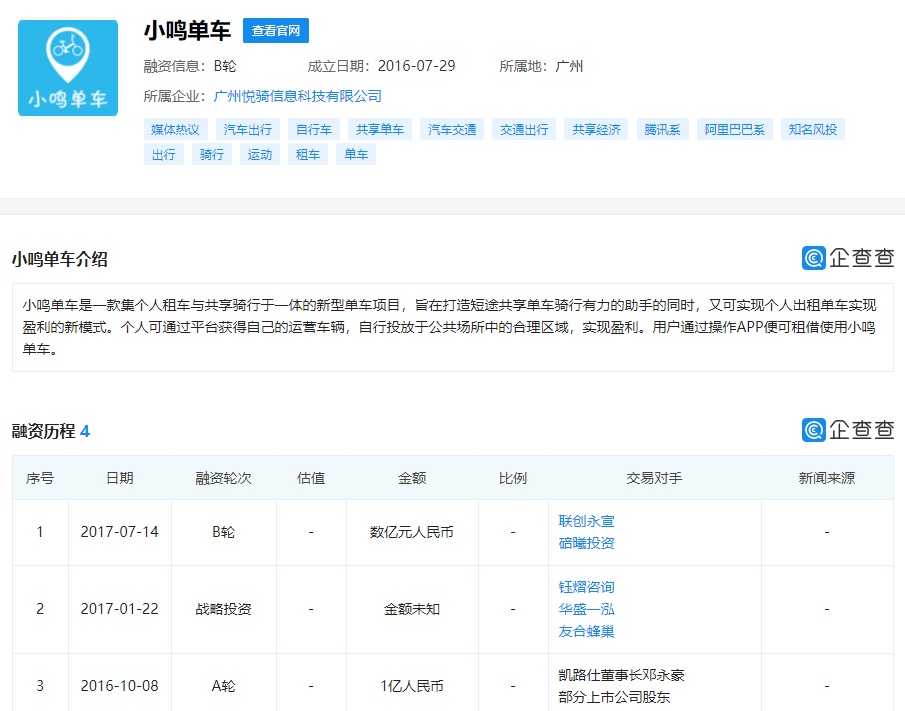Select the 腾讯系 tag
The width and height of the screenshot is (905, 711).
662,129
